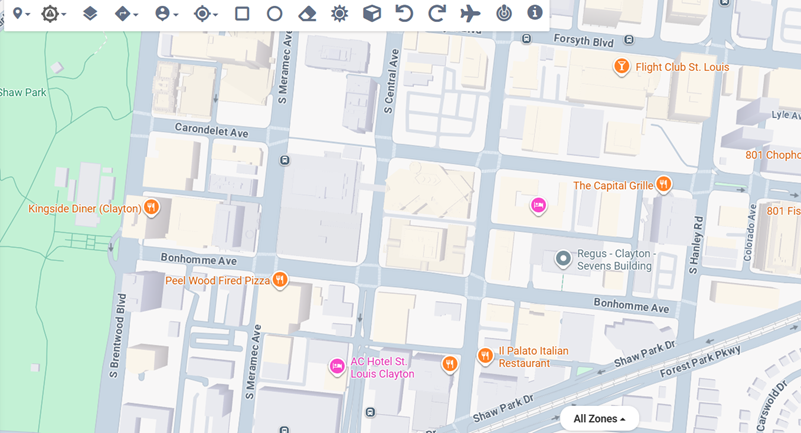The height and width of the screenshot is (433, 801).
Task: Toggle the sun brightness mode icon
Action: pos(339,13)
